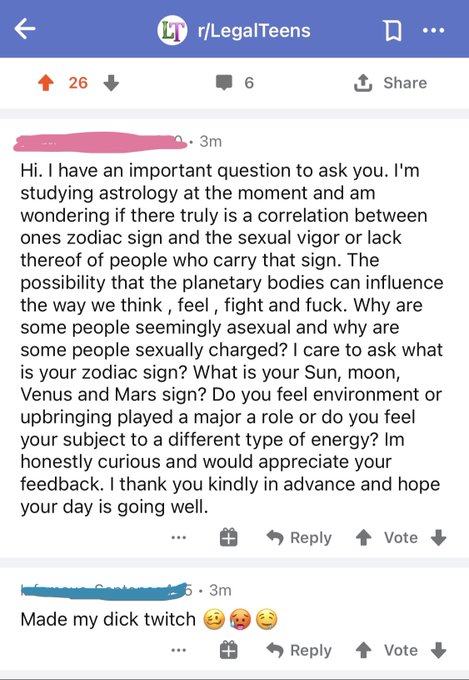Screen dimensions: 469x680
Task: Give an award to the astrology comment
Action: click(x=229, y=537)
